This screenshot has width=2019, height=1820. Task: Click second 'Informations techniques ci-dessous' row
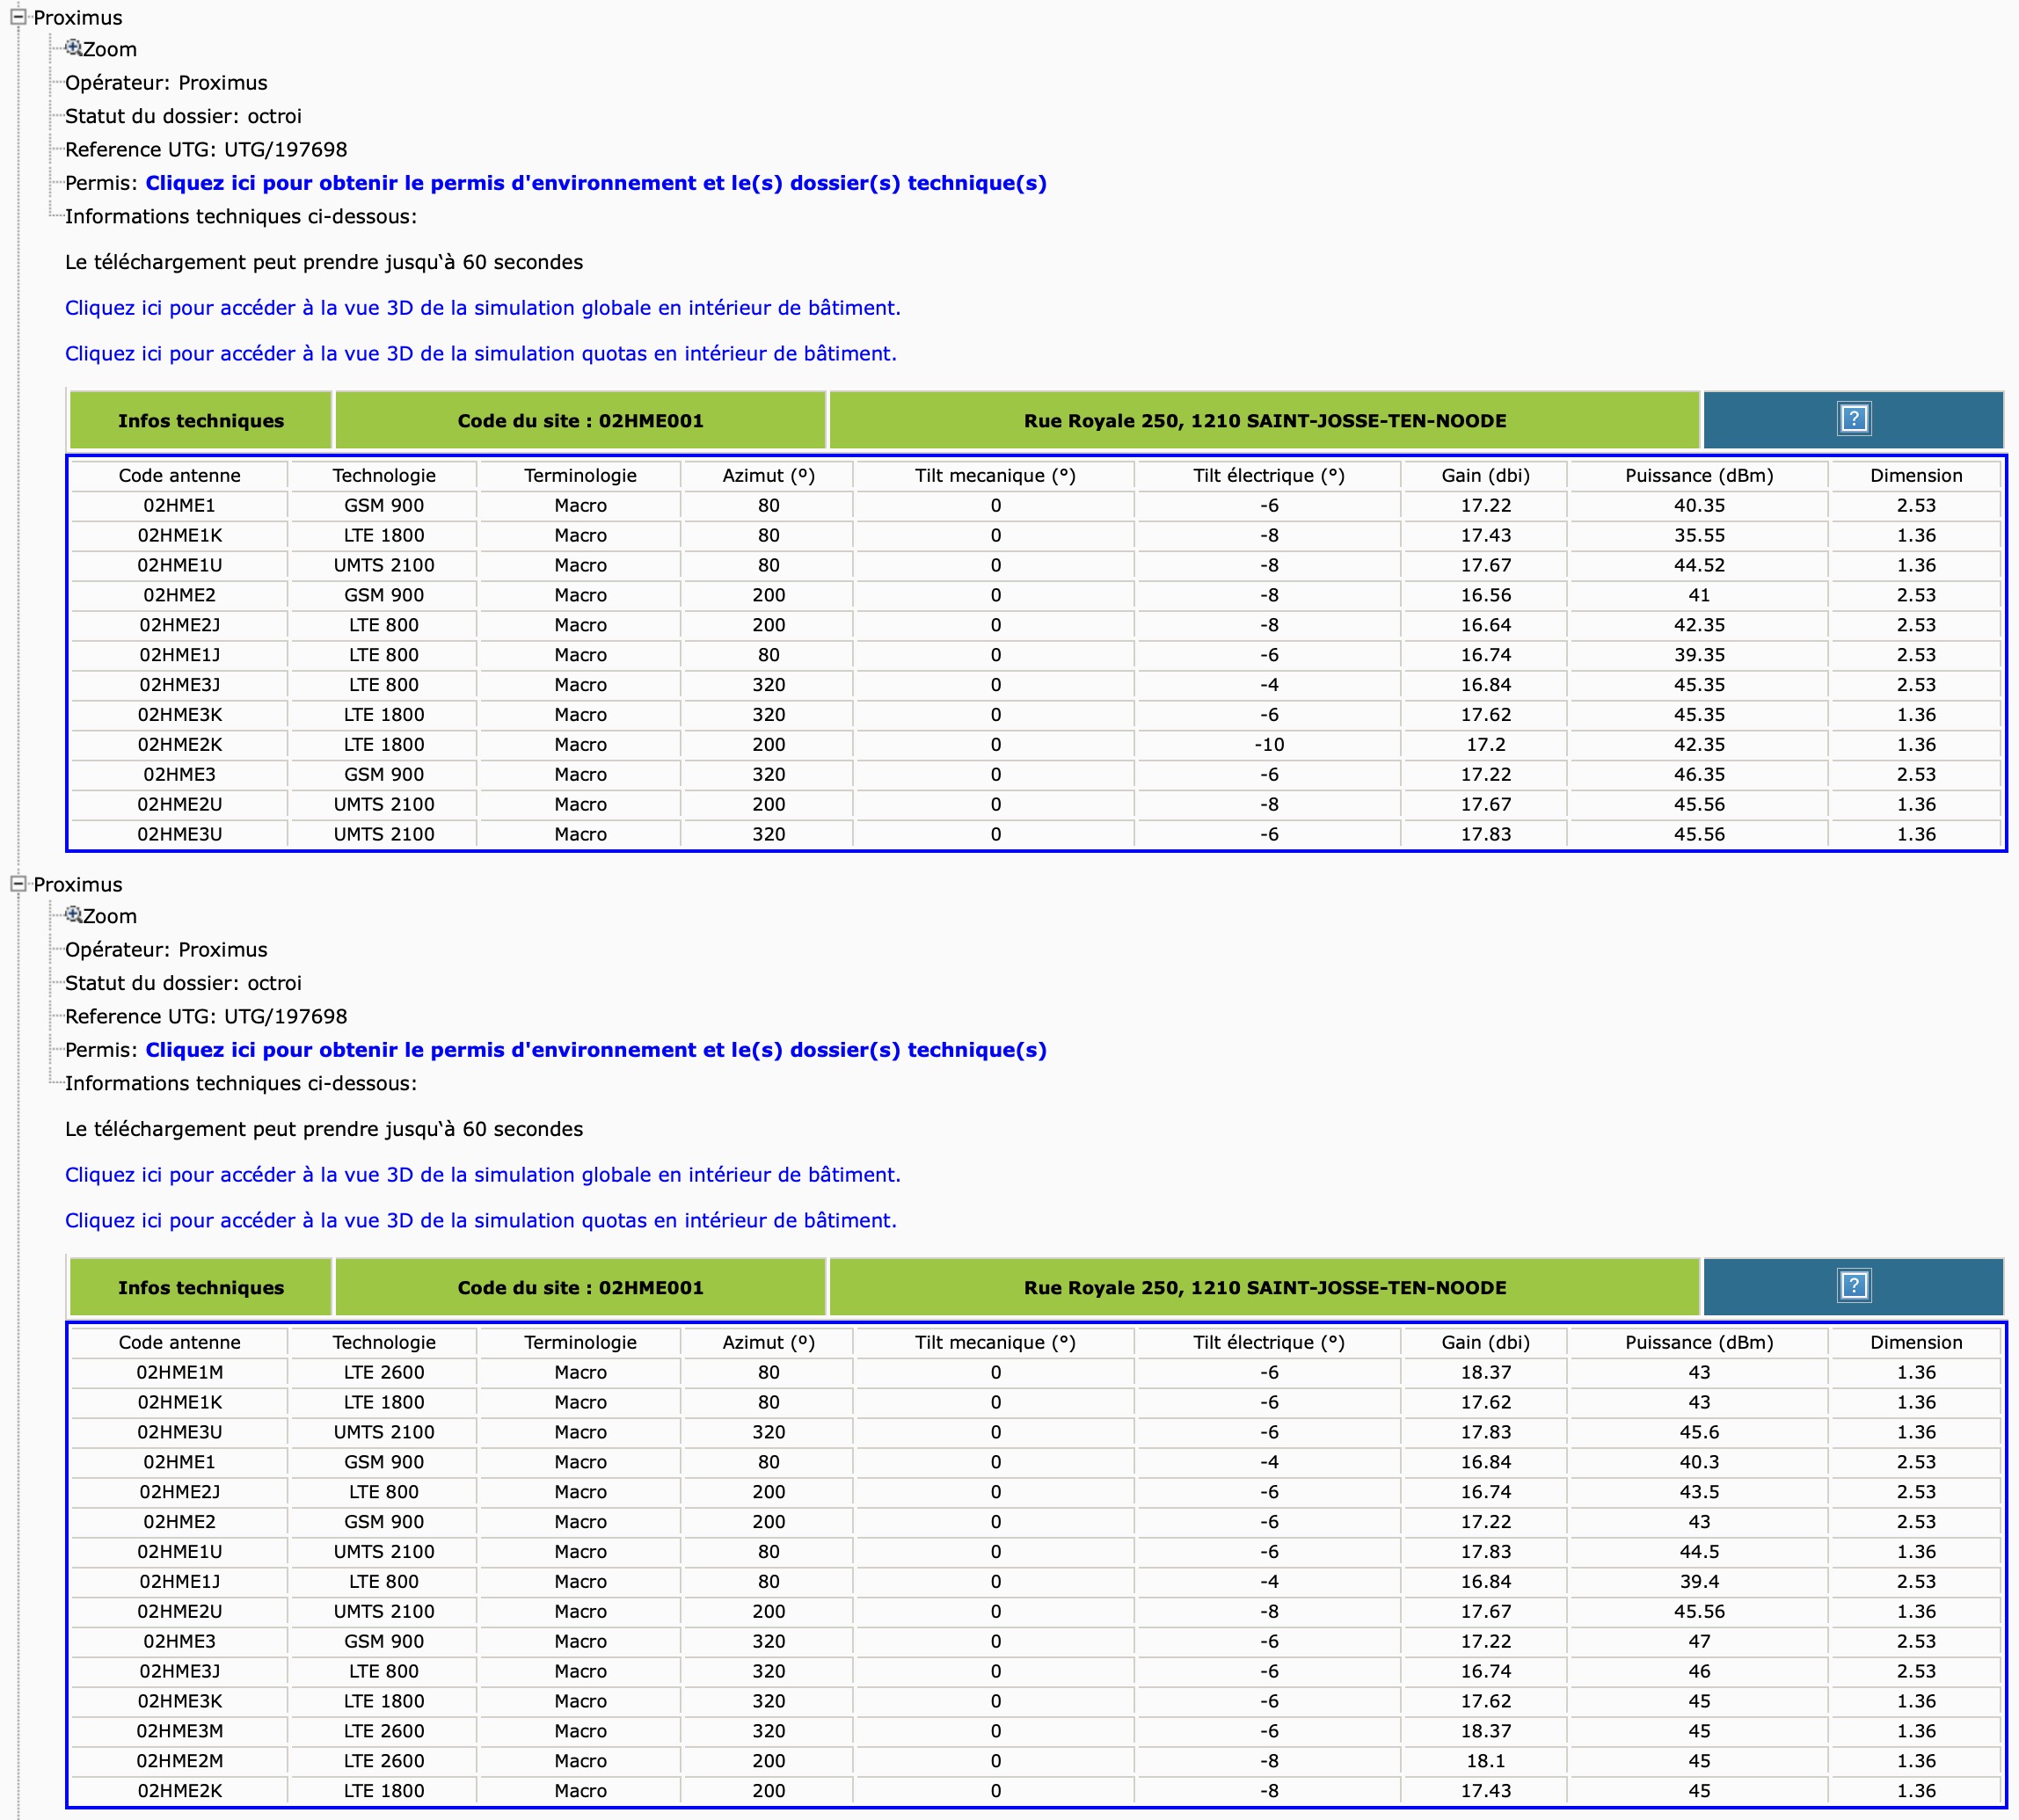pos(241,1084)
